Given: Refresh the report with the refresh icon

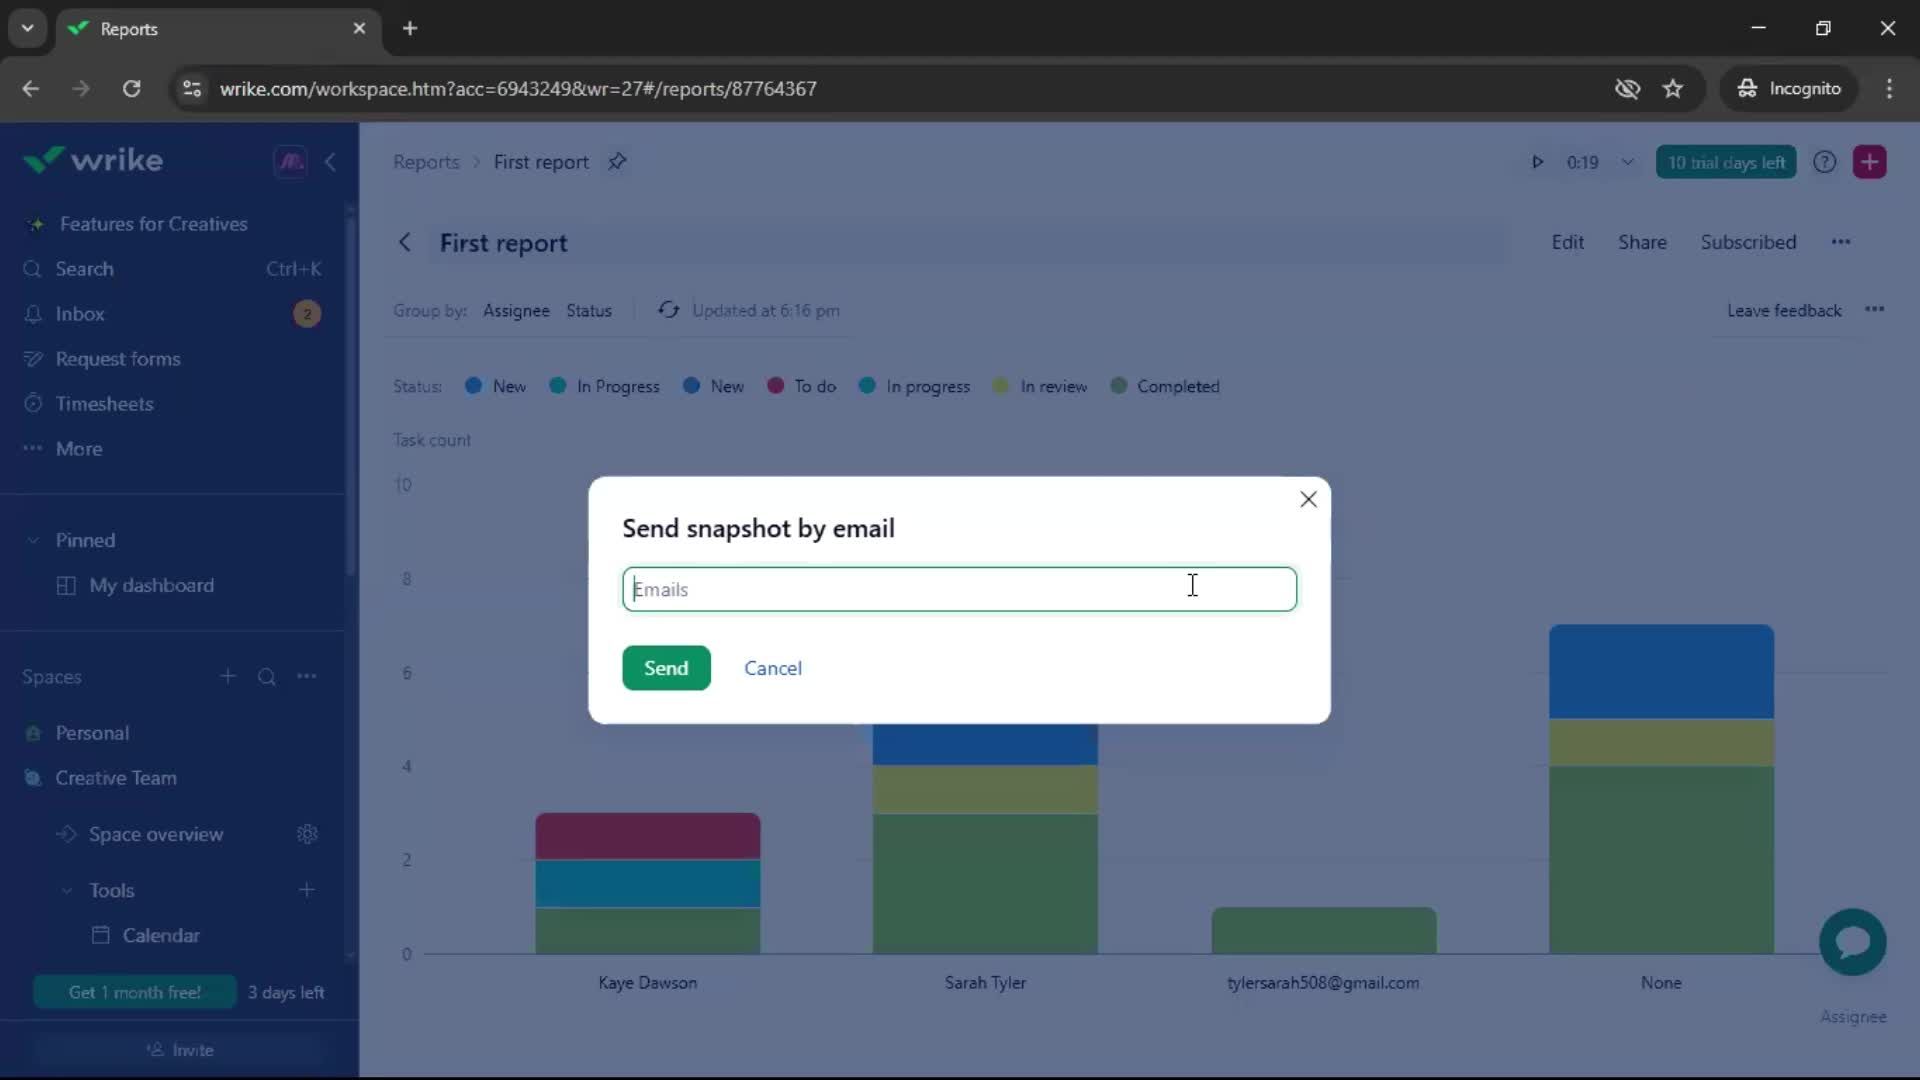Looking at the screenshot, I should [668, 310].
